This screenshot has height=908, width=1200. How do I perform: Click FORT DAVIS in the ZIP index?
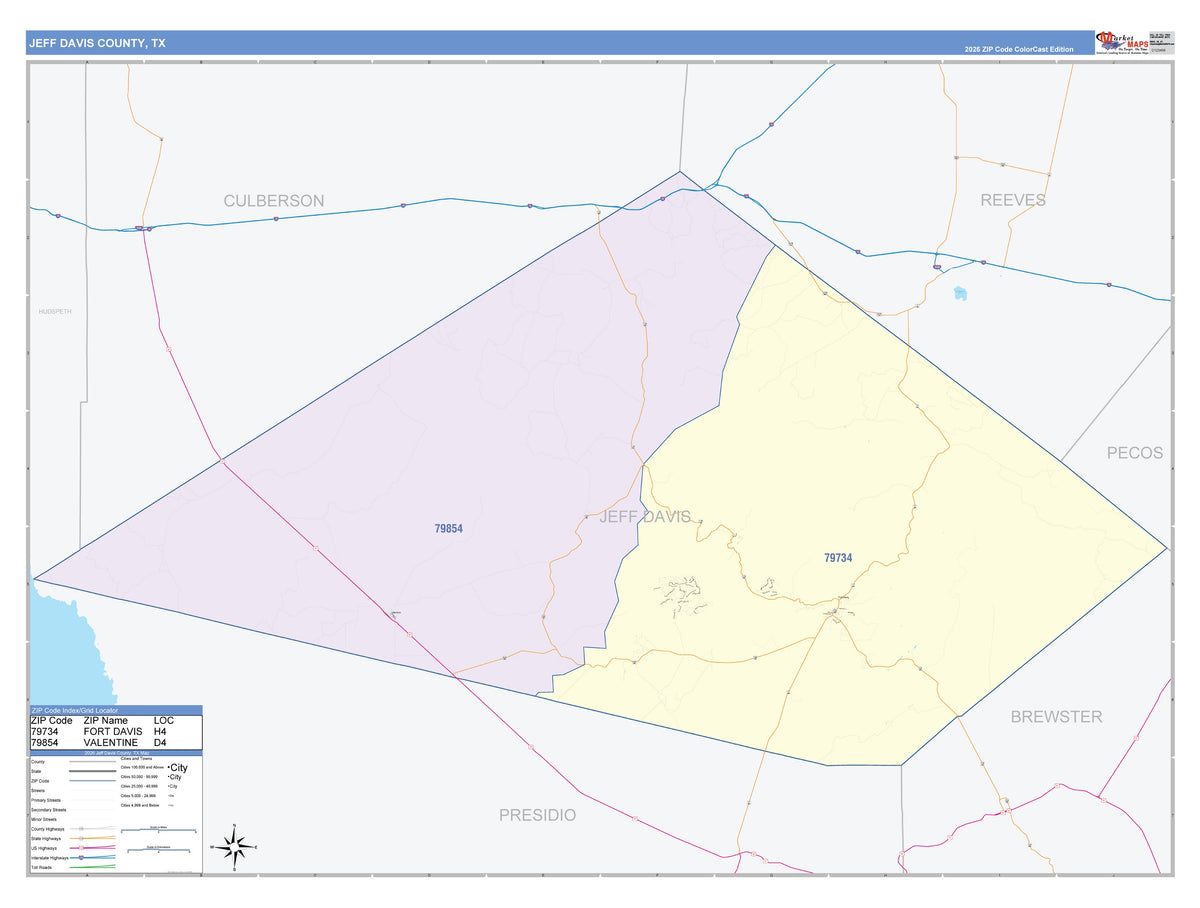pos(113,732)
